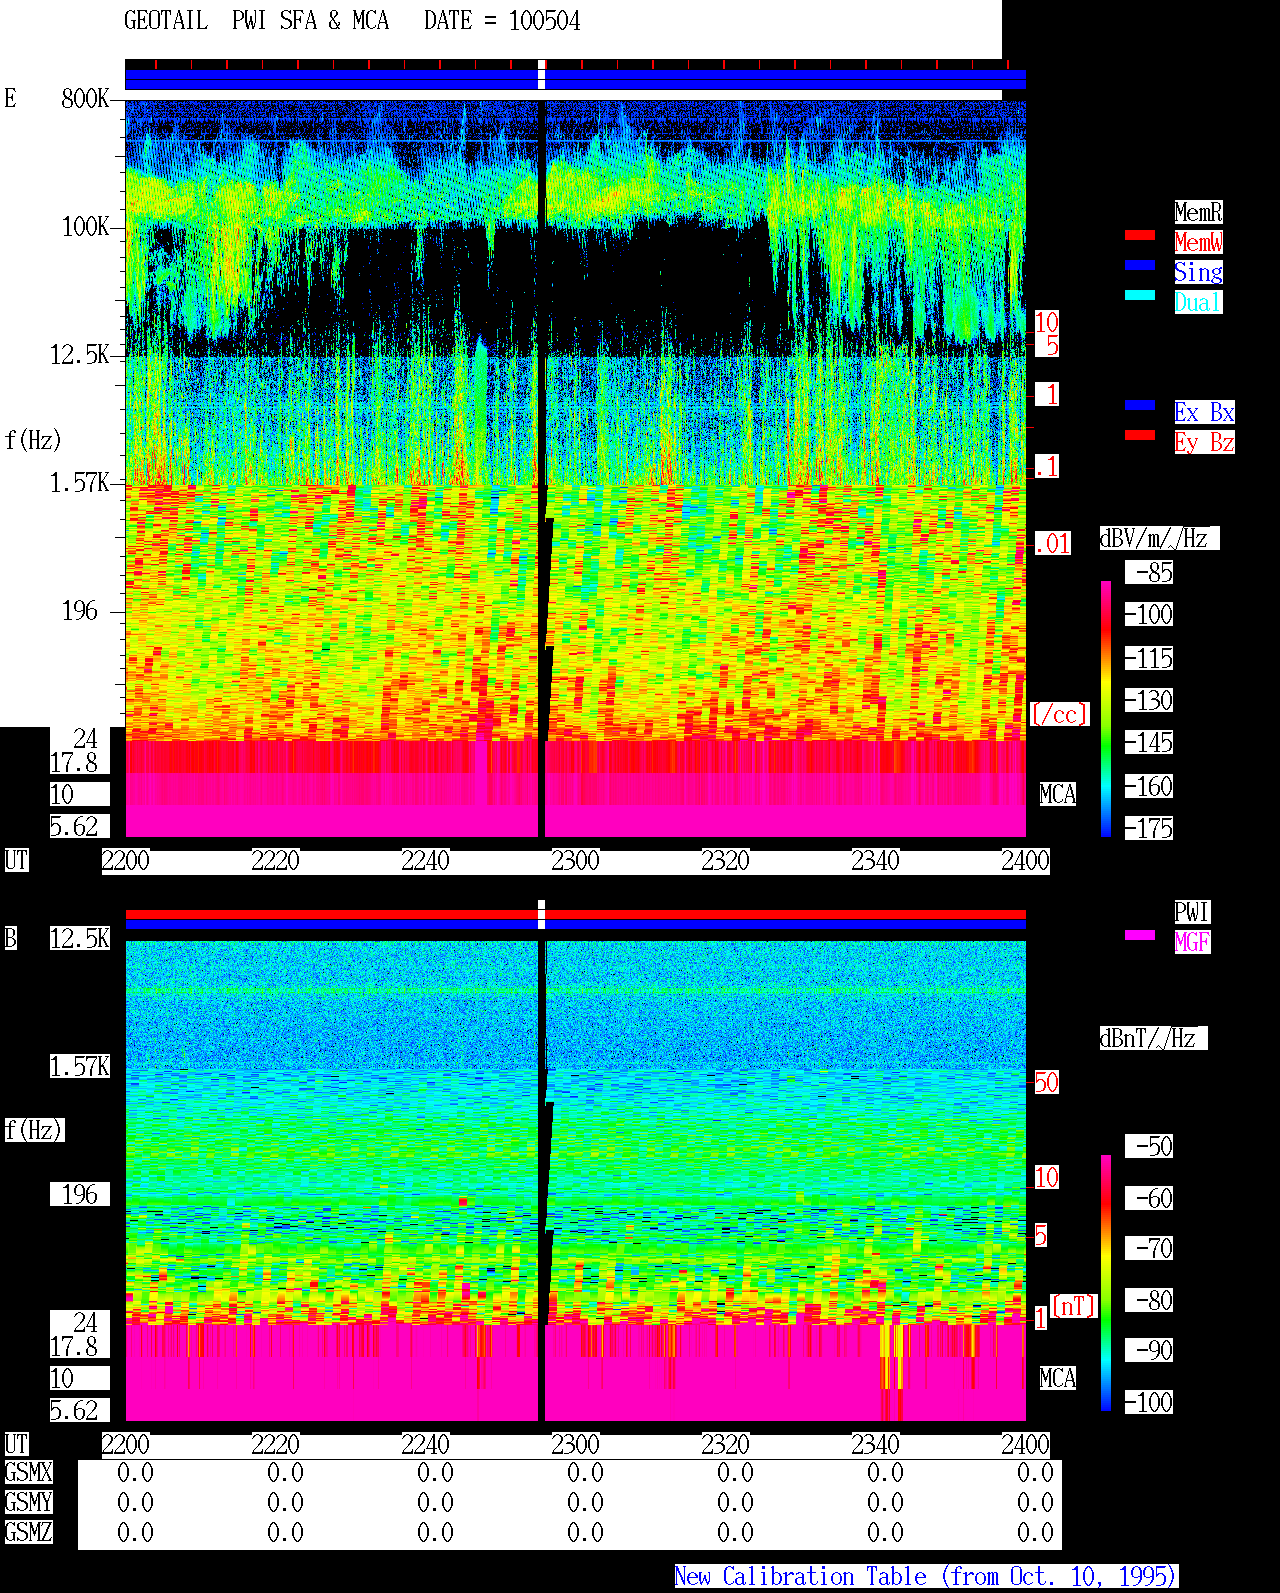Image resolution: width=1280 pixels, height=1593 pixels.
Task: Click the magenta MGF legend swatch
Action: point(1140,935)
